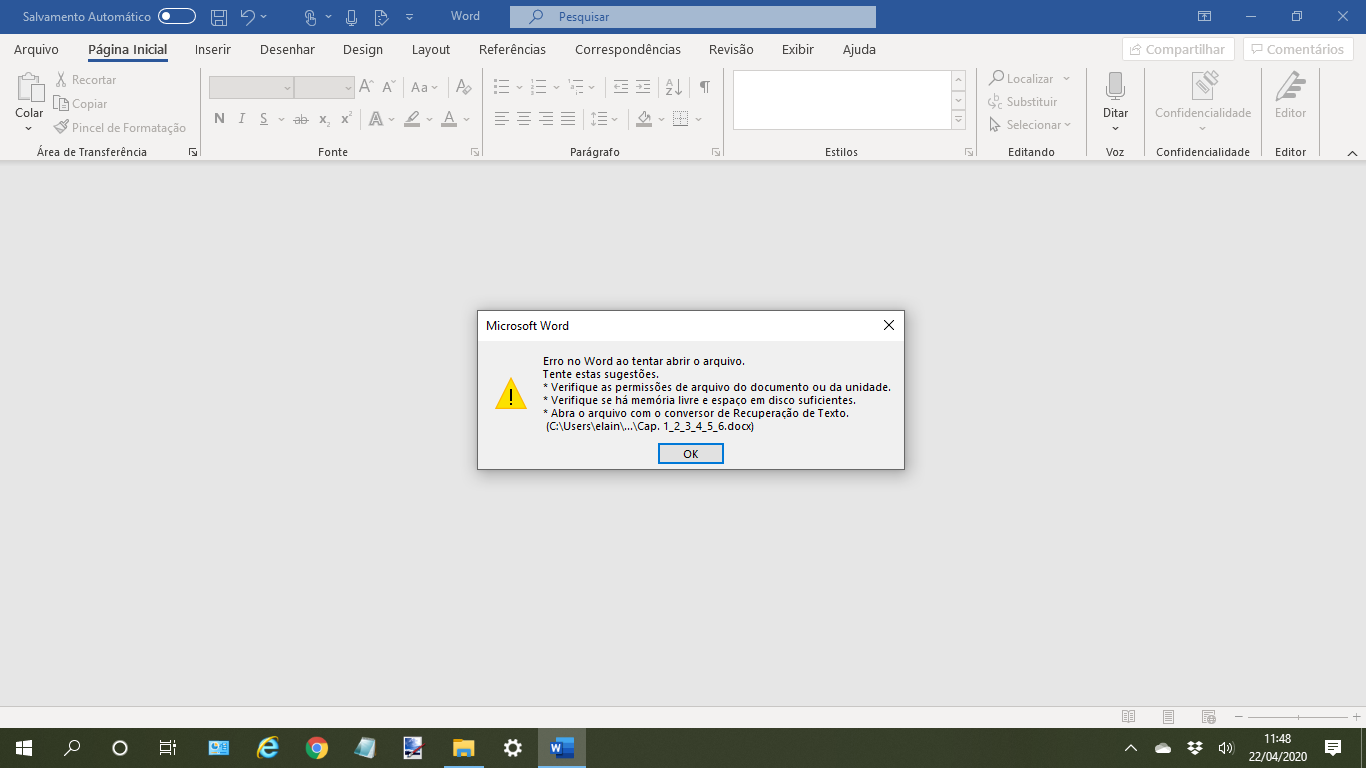Click the Save floppy disk icon
The height and width of the screenshot is (768, 1366).
[x=218, y=17]
